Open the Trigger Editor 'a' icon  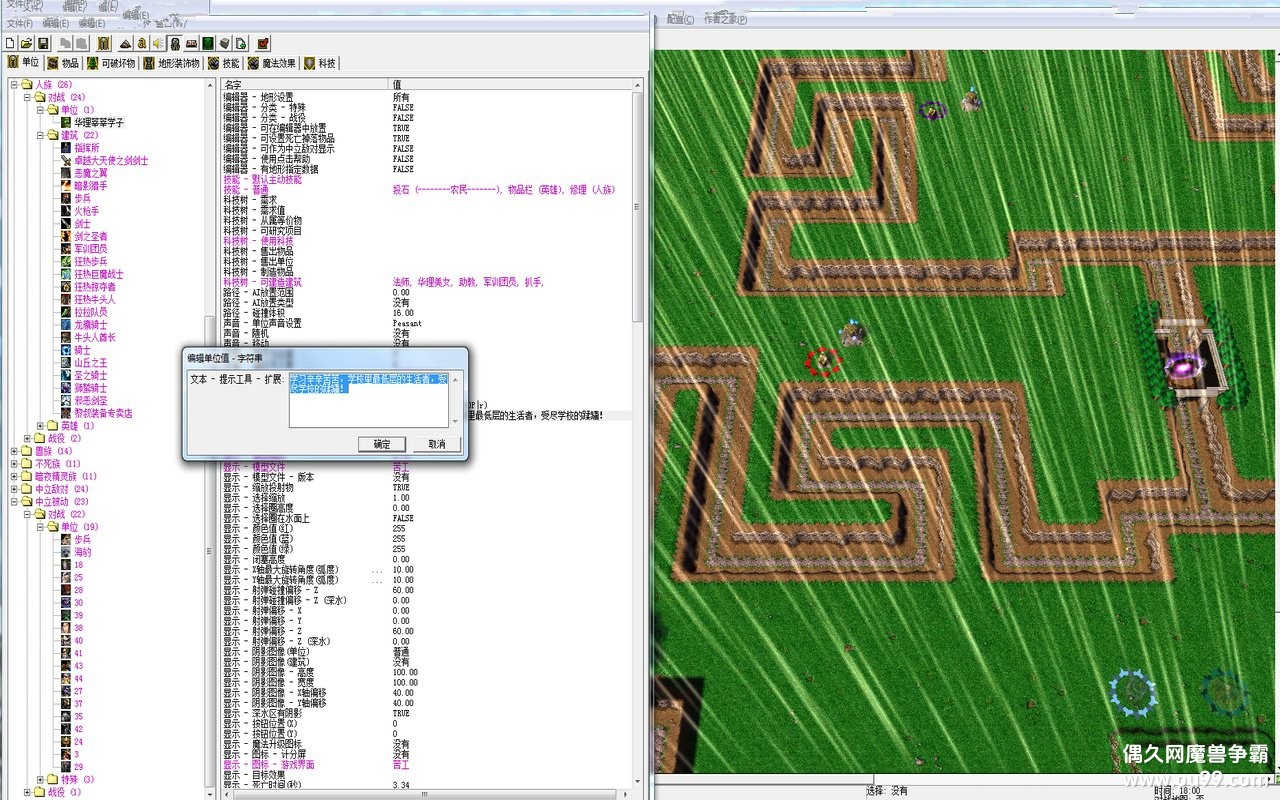(x=142, y=43)
